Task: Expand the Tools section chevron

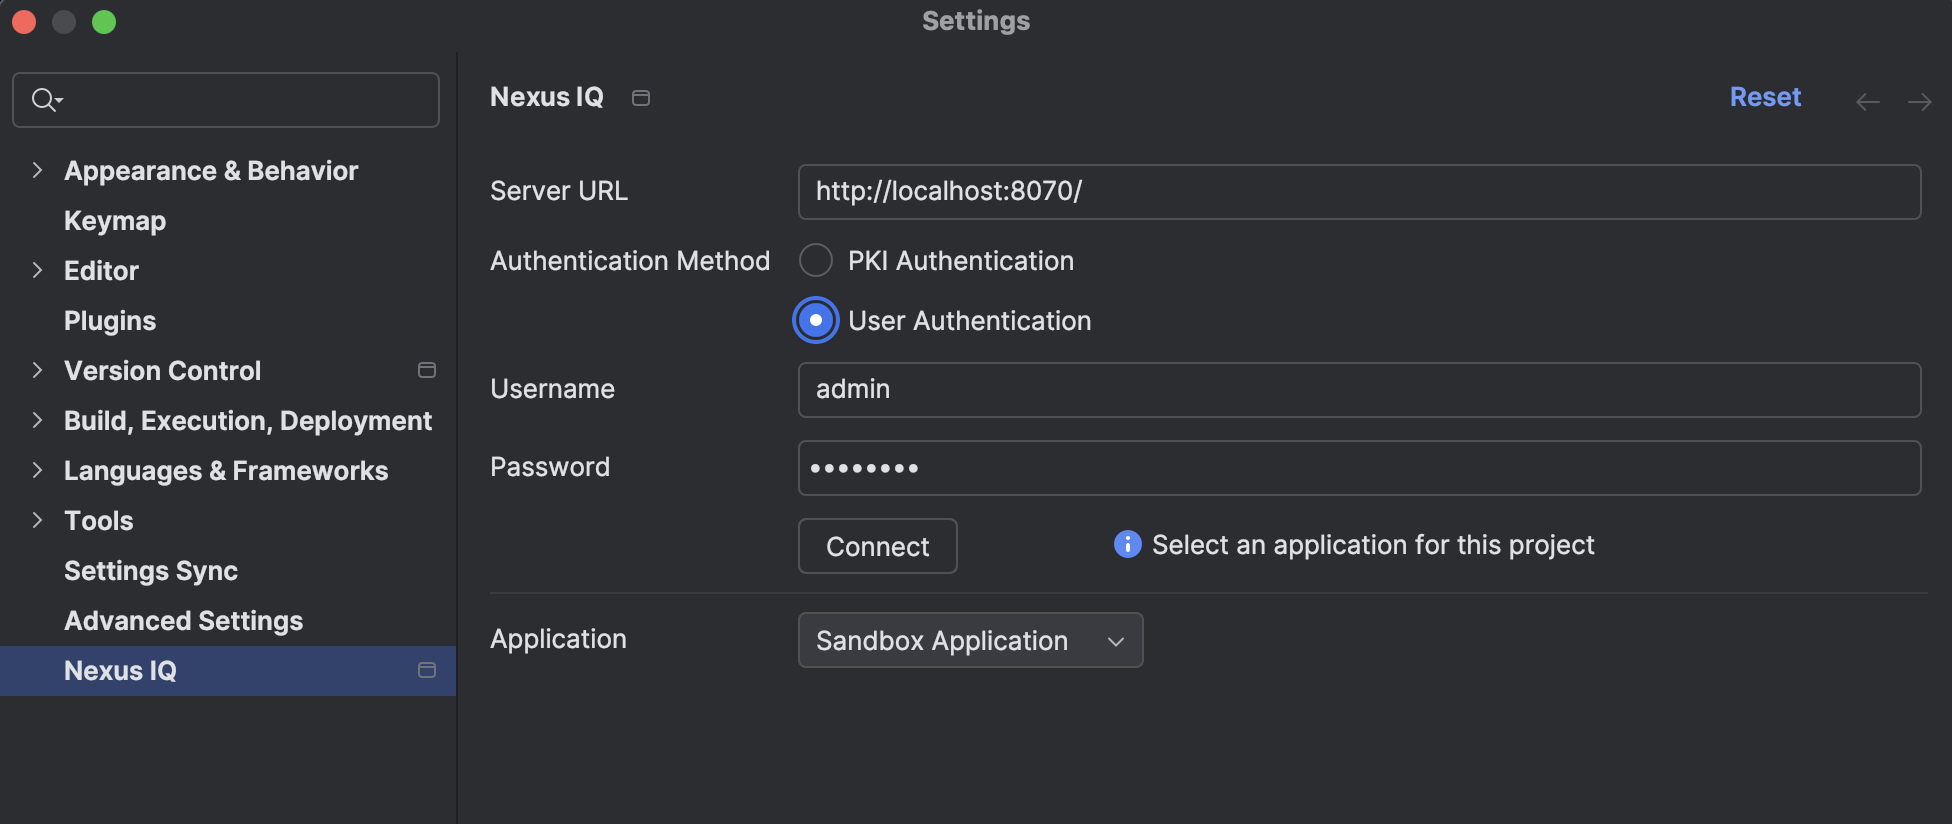Action: (37, 520)
